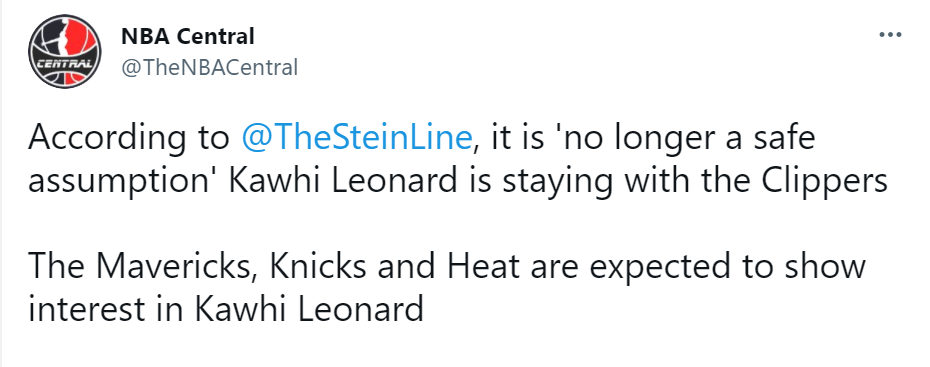Click the word 'Knicks' in the tweet
This screenshot has height=367, width=930.
(x=320, y=267)
